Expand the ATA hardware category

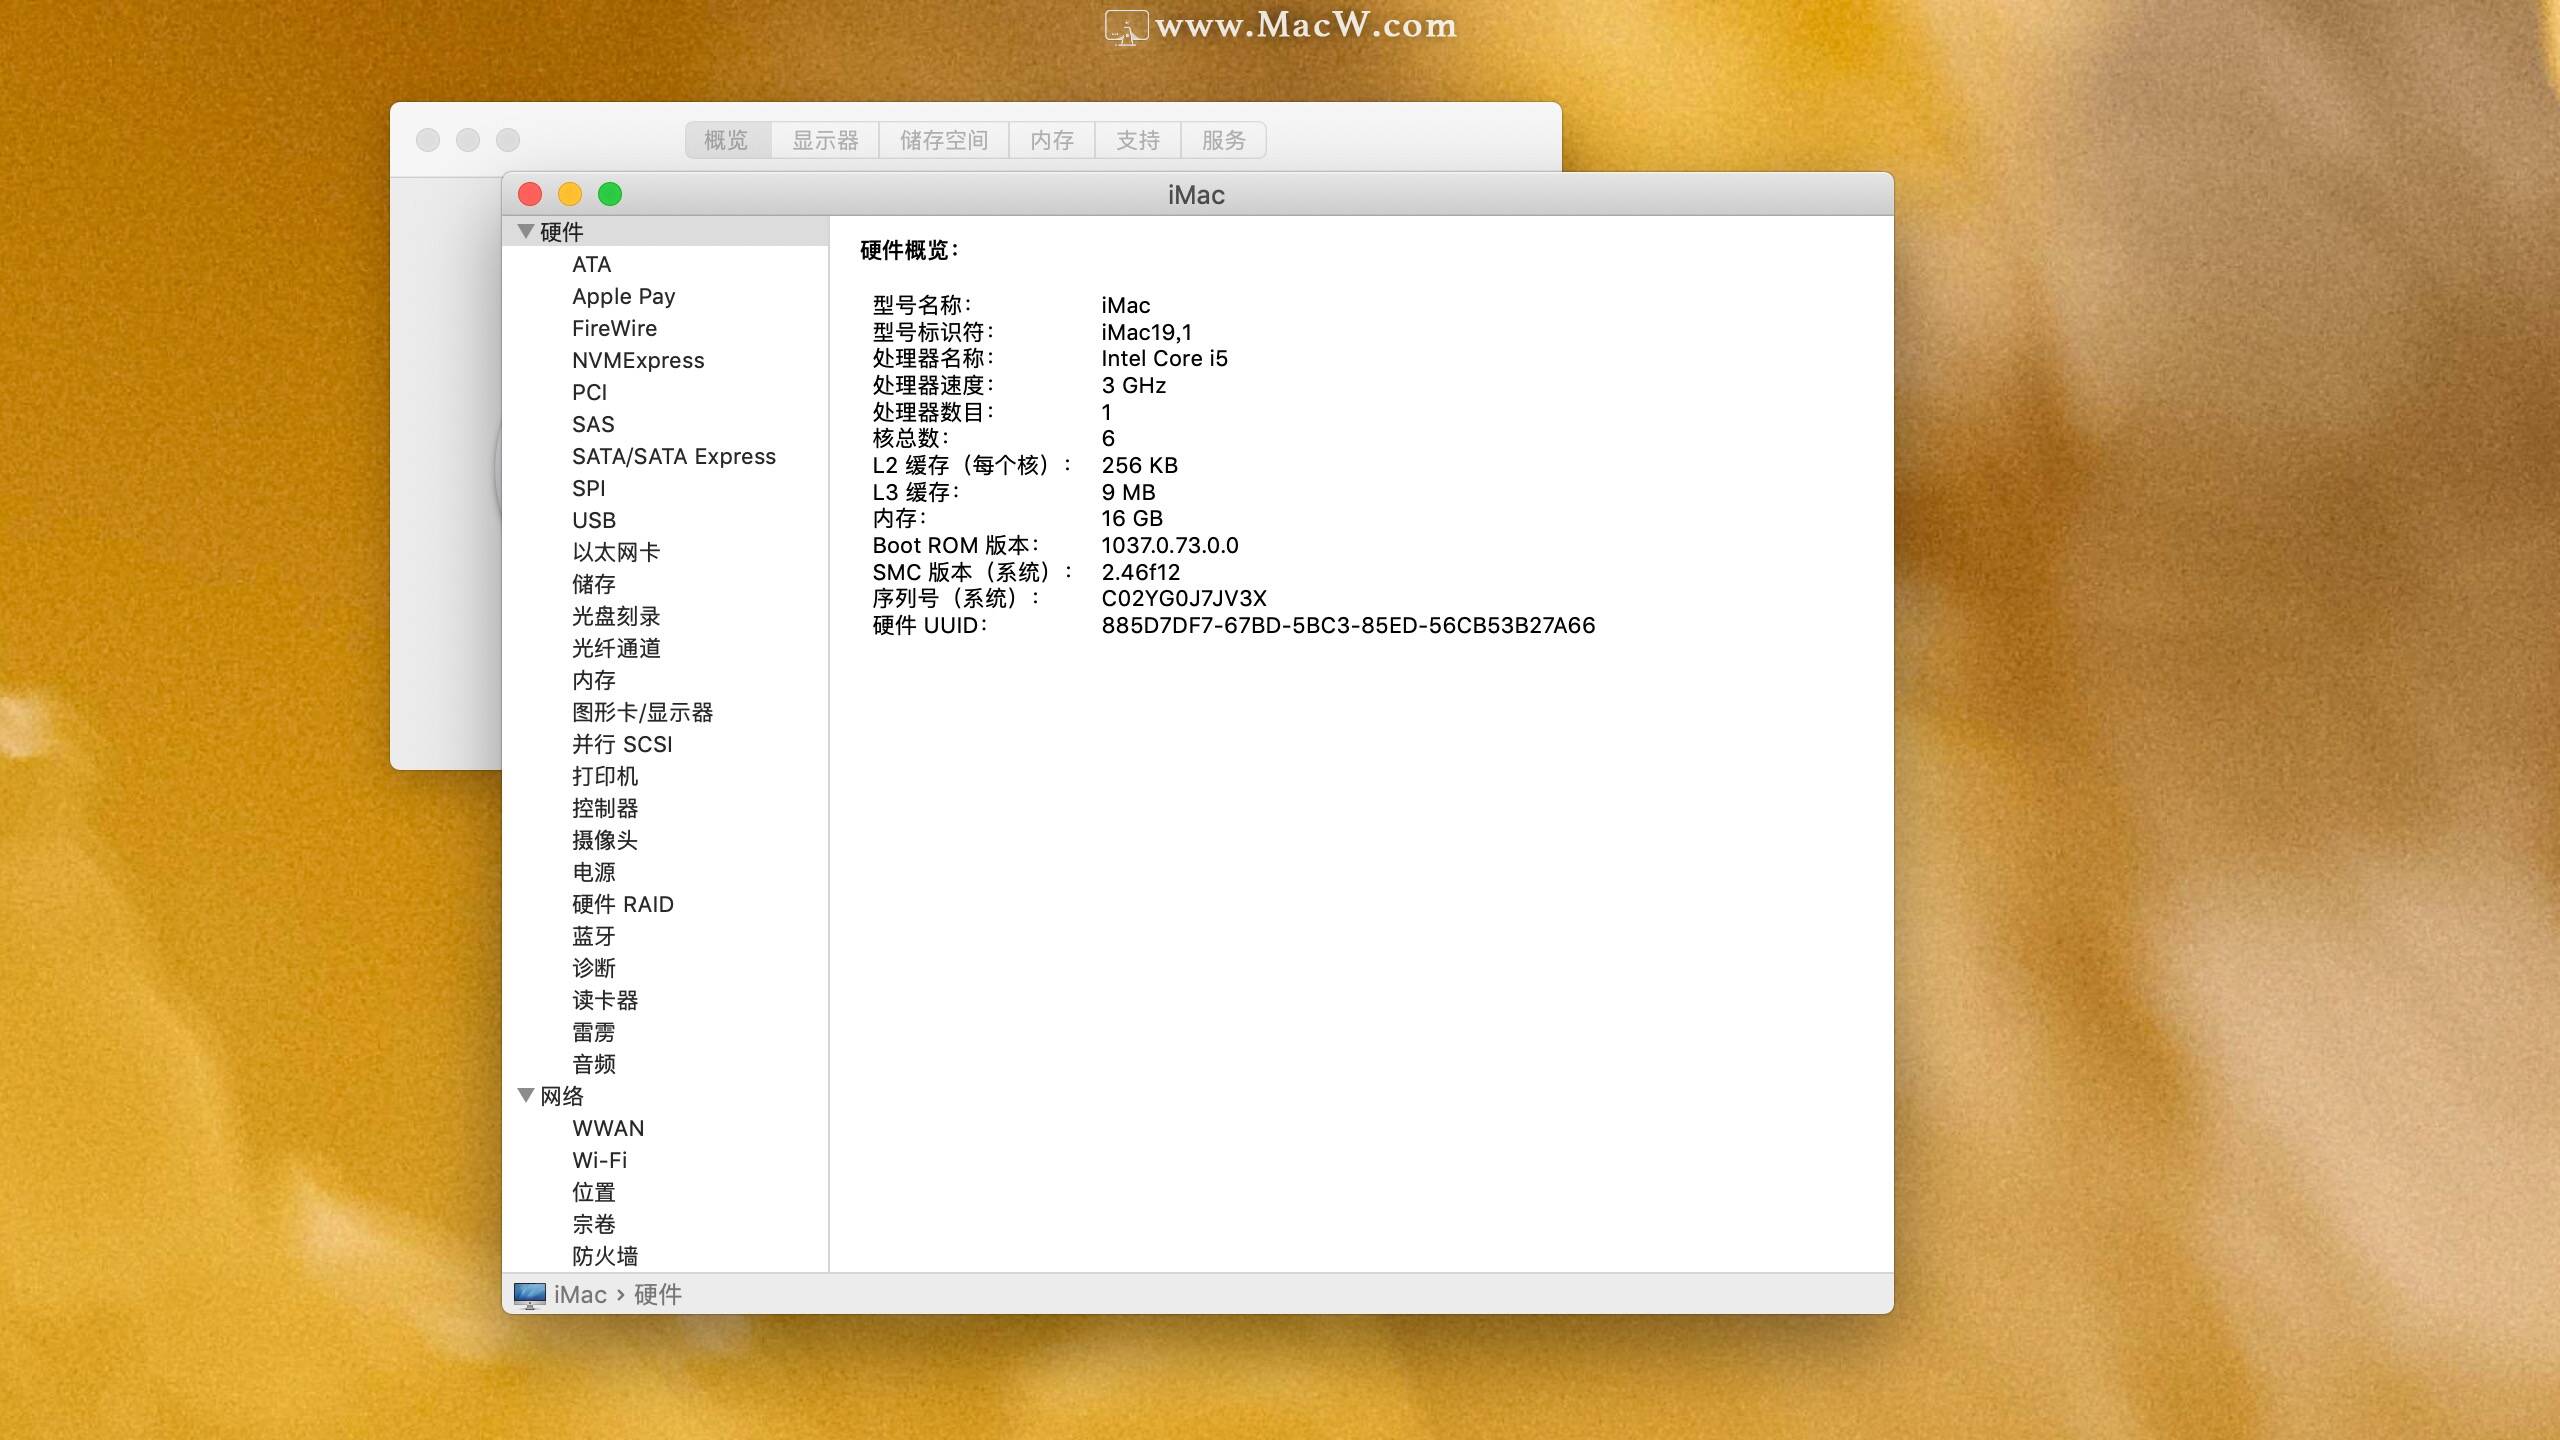point(591,264)
